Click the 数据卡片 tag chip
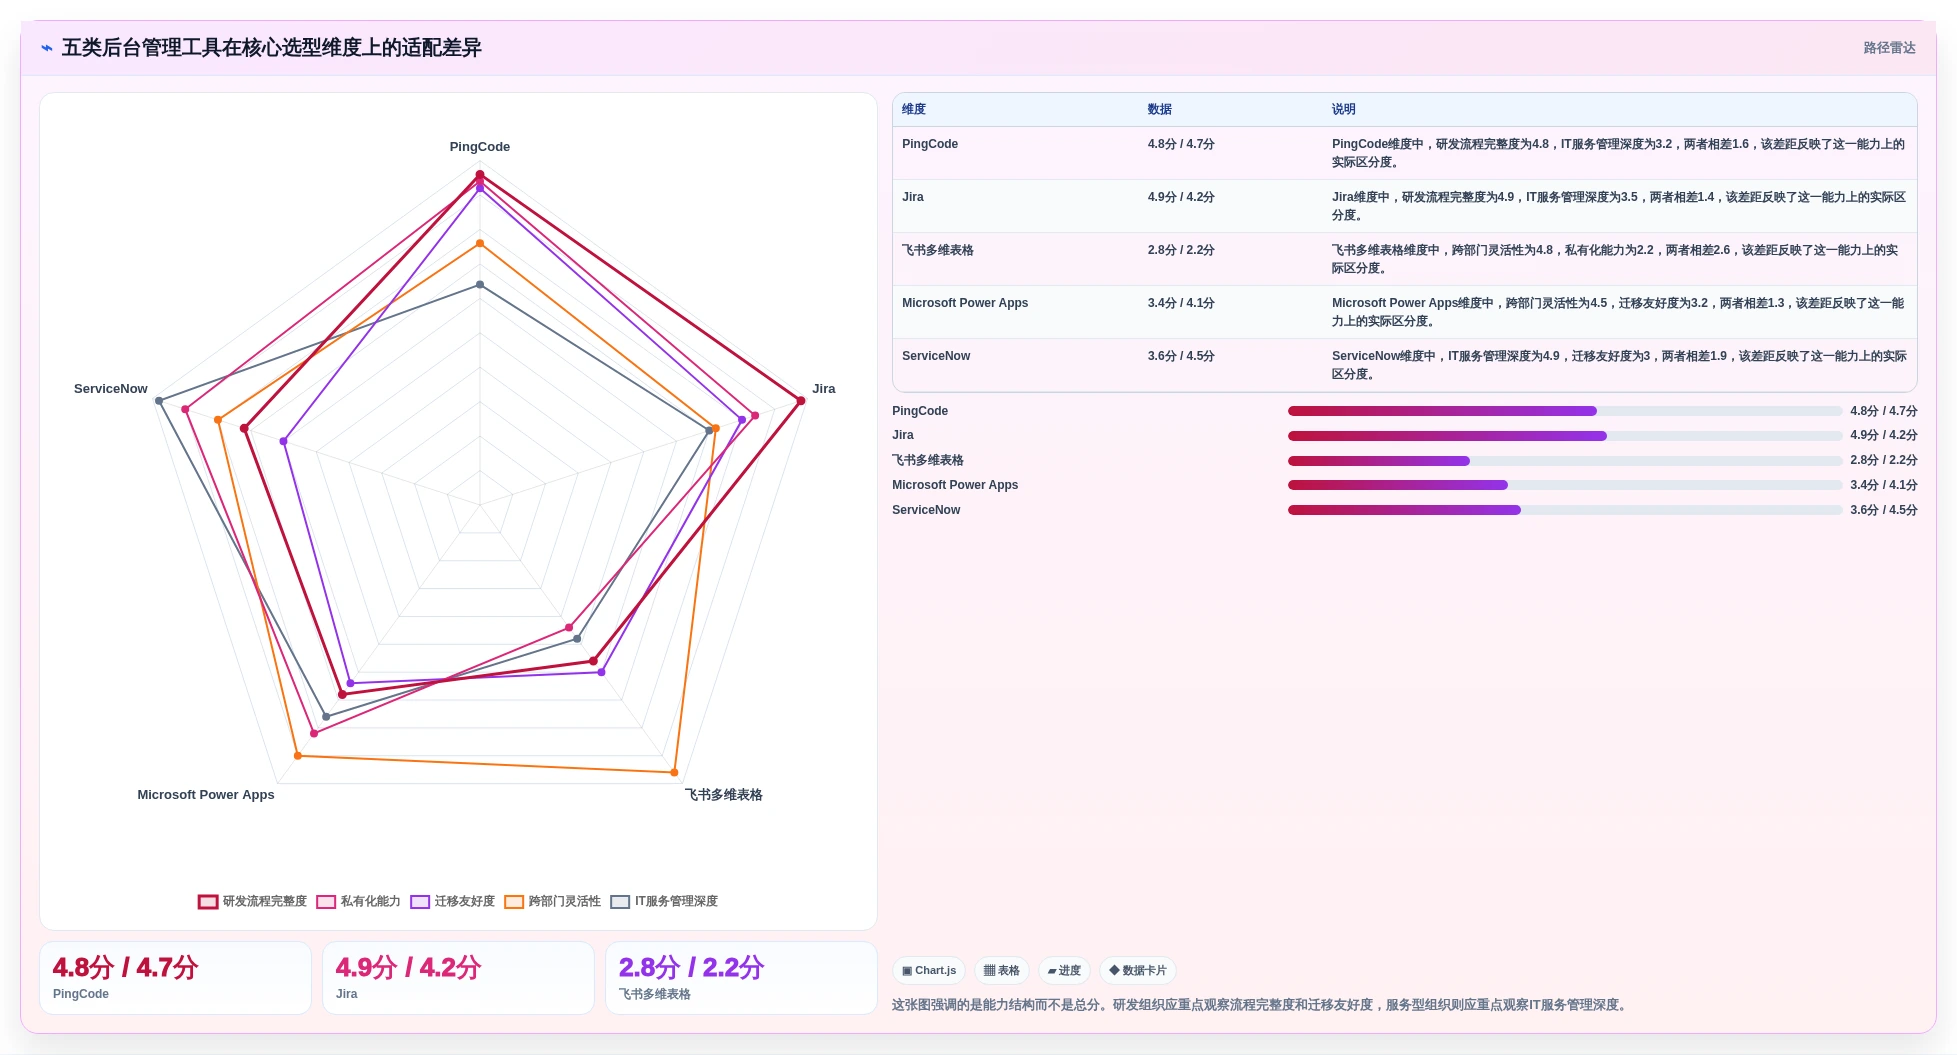 1138,970
